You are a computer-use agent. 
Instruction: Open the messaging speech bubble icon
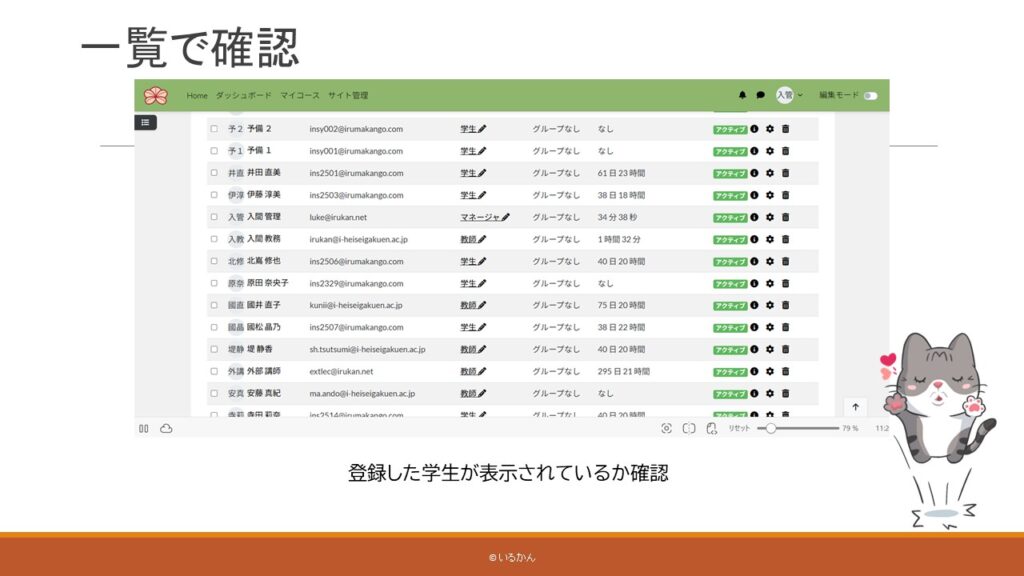pyautogui.click(x=760, y=95)
